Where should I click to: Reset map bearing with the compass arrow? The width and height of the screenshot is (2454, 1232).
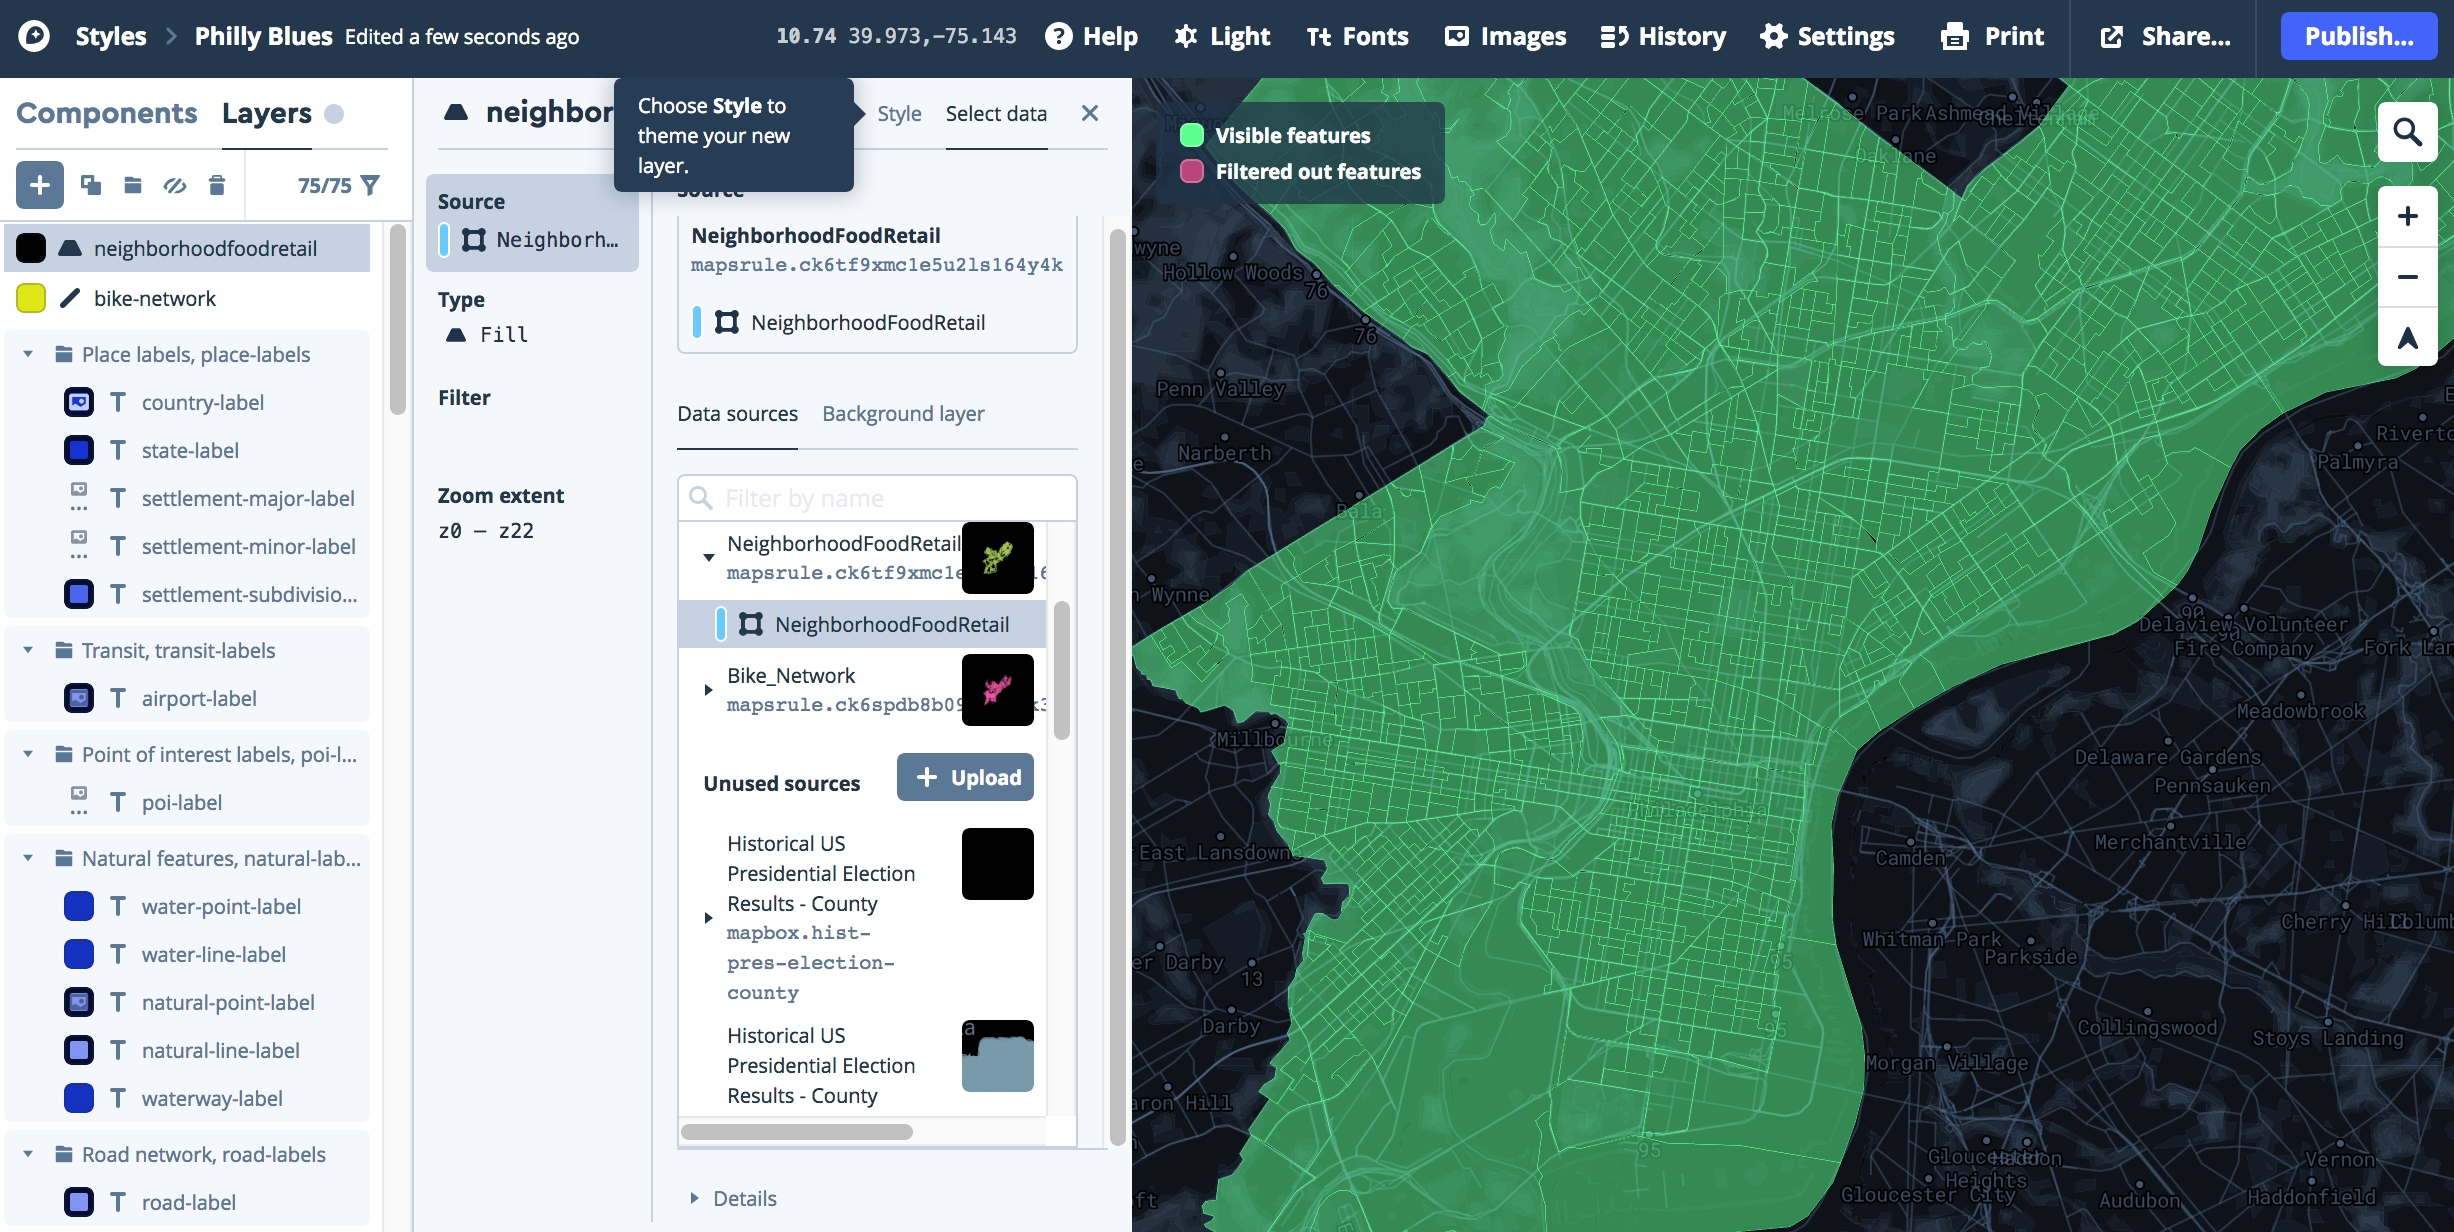point(2407,338)
